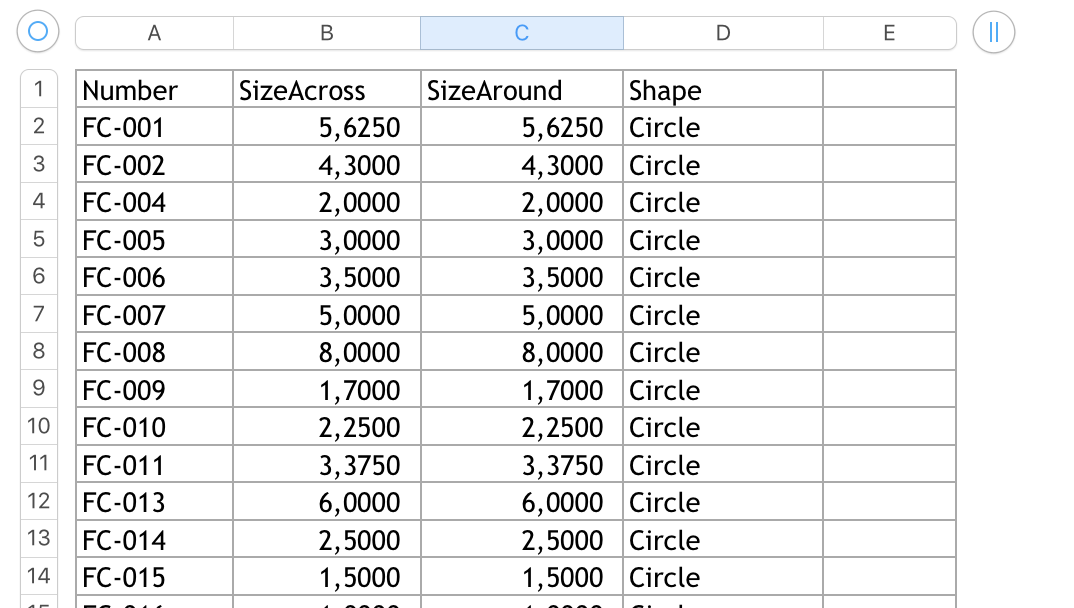This screenshot has width=1074, height=608.
Task: Click the SizeAcross header cell
Action: [x=327, y=90]
